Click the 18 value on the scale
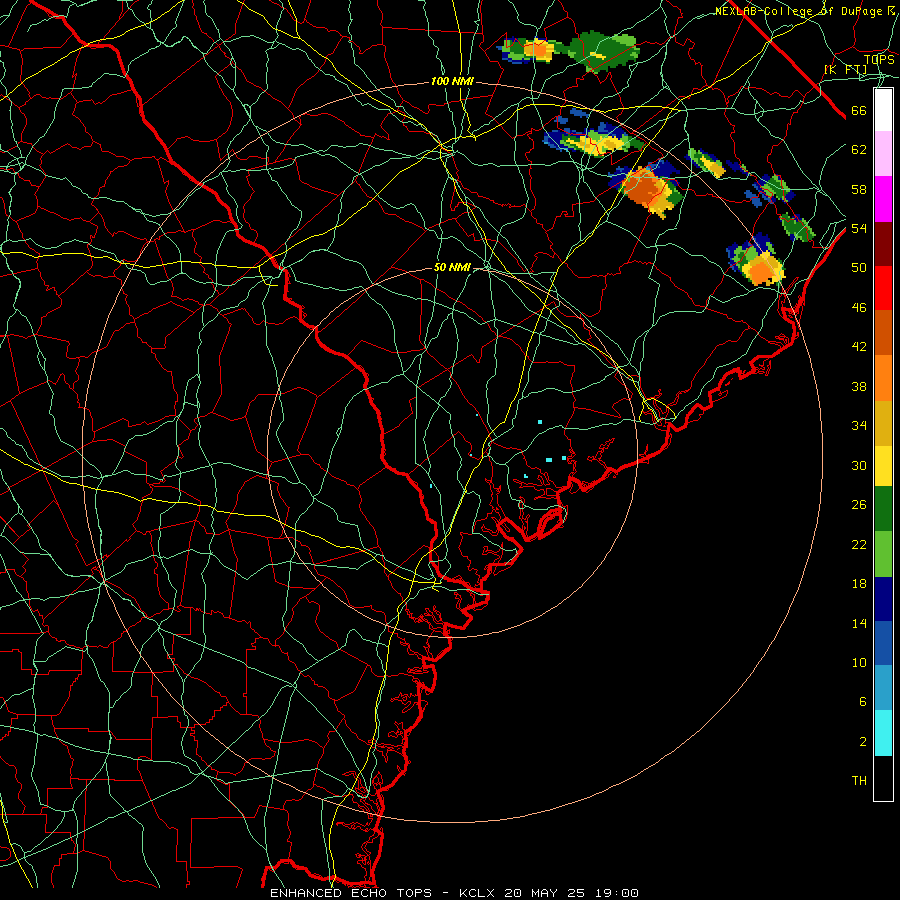The width and height of the screenshot is (900, 900). tap(859, 584)
